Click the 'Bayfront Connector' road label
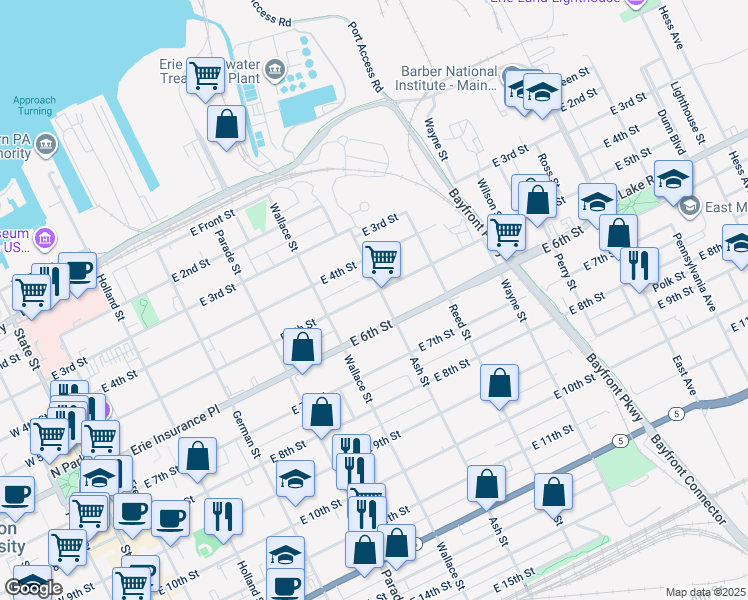 tap(688, 479)
